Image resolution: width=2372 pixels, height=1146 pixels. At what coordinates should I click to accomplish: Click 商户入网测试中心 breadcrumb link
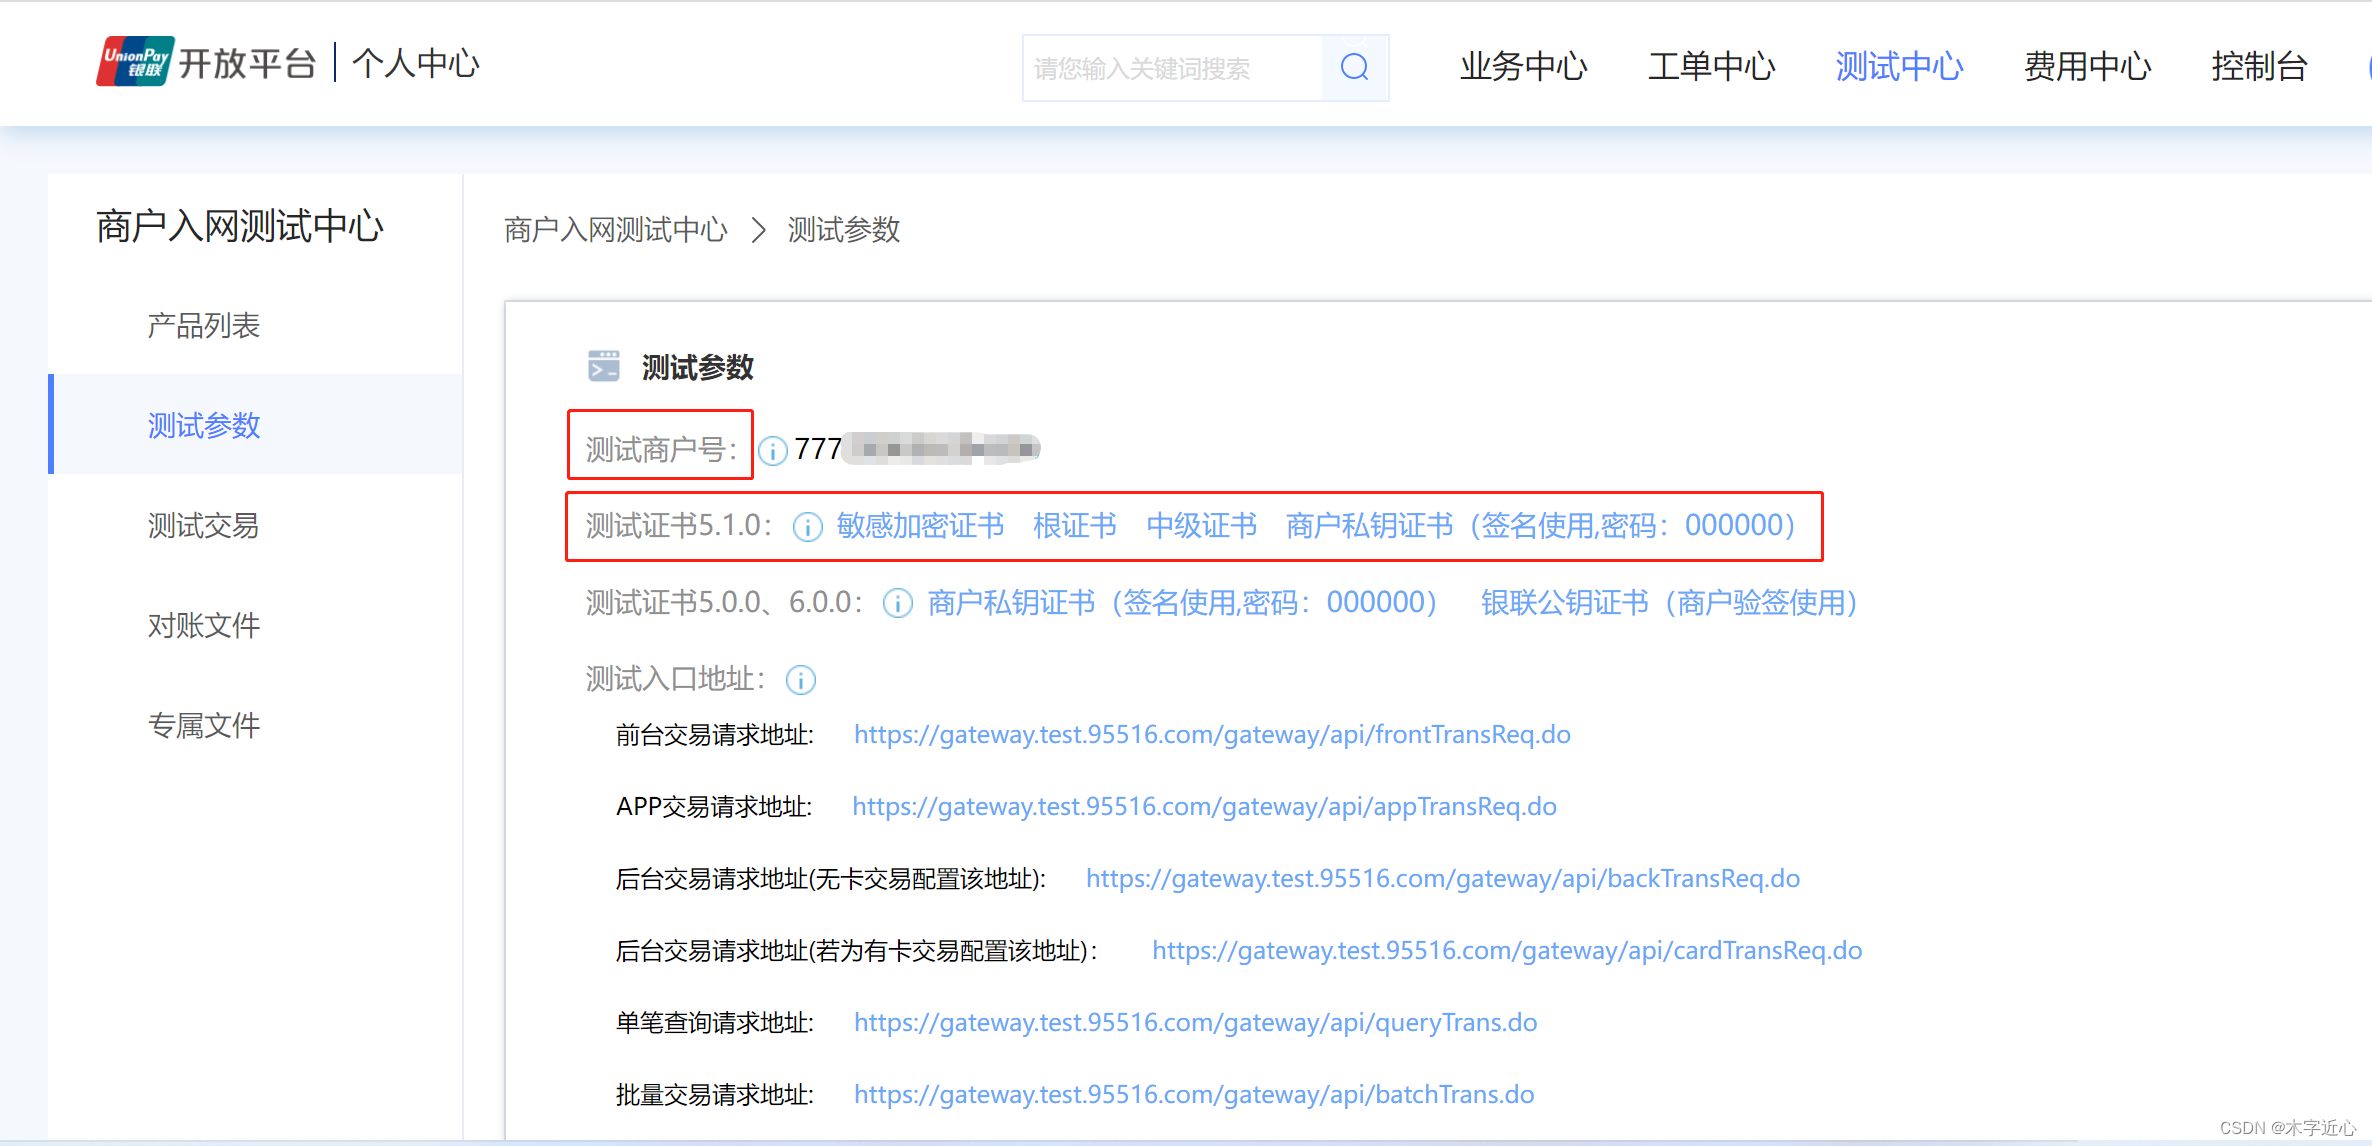tap(615, 231)
